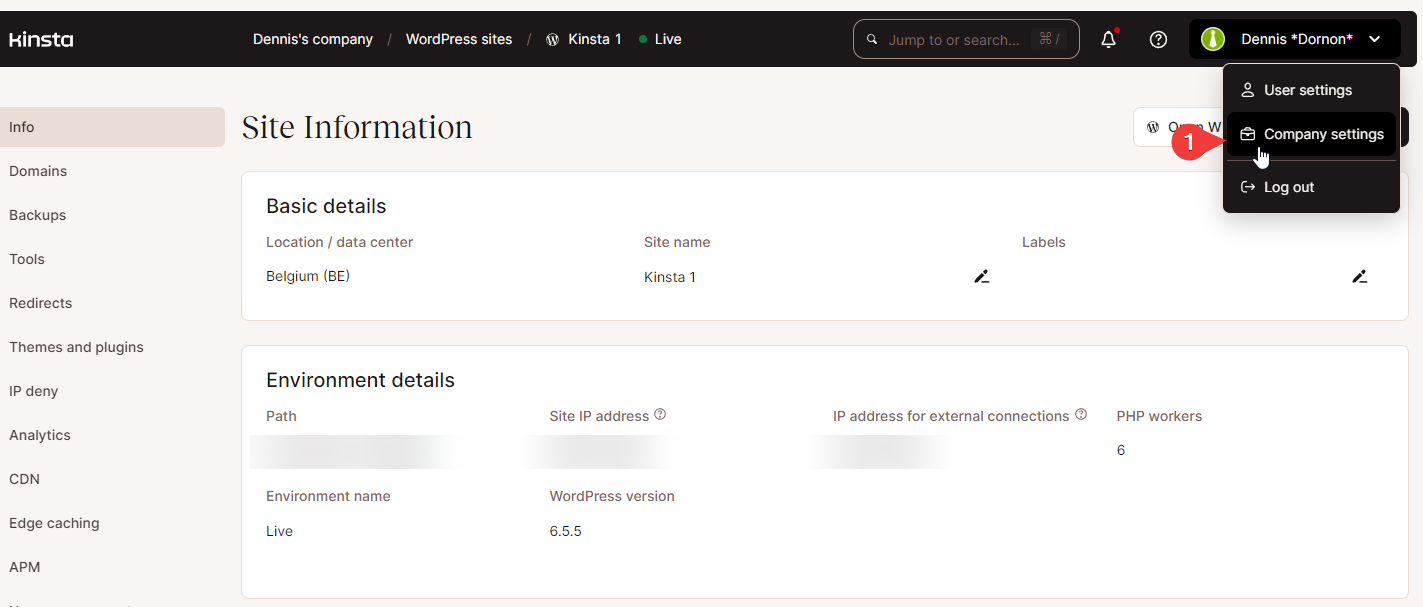The height and width of the screenshot is (607, 1423).
Task: Click the Site IP address tooltip icon
Action: pos(661,414)
